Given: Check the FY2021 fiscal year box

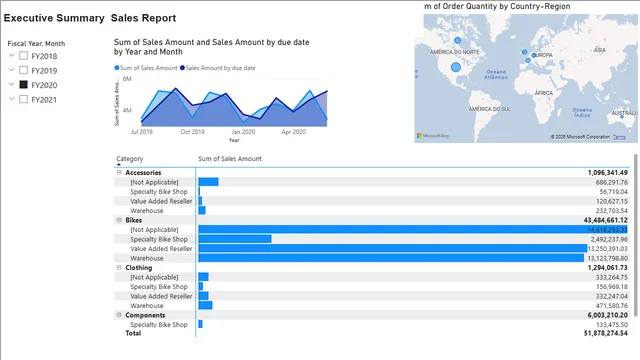Looking at the screenshot, I should 24,99.
